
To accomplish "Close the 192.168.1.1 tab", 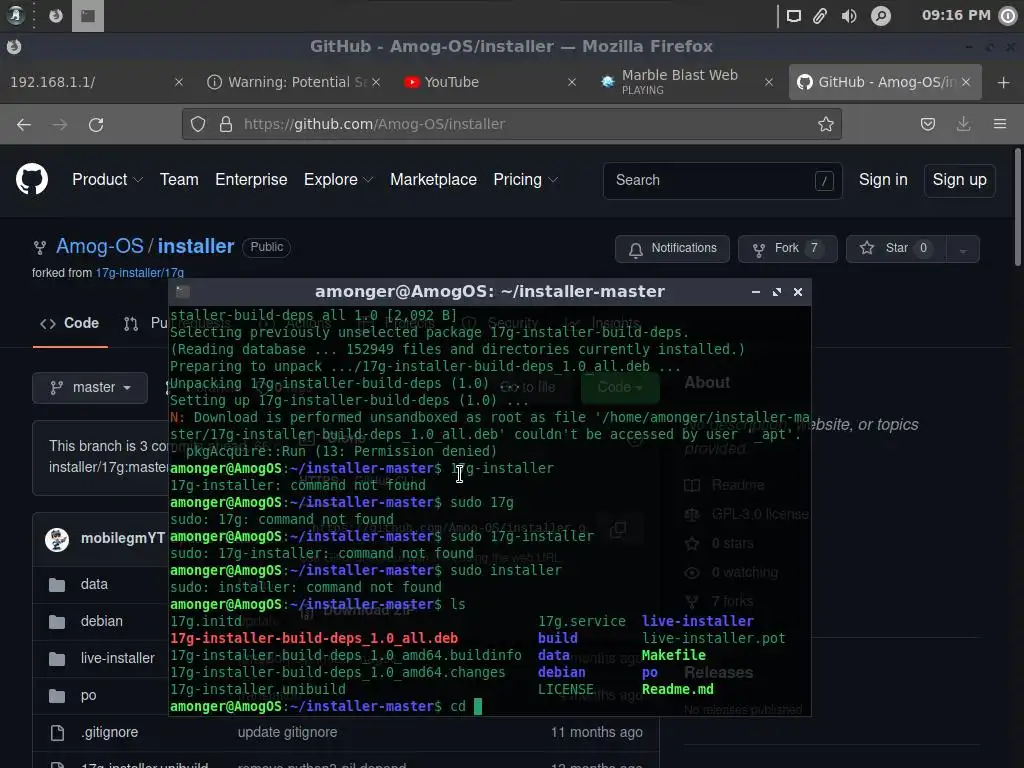I will pos(178,82).
